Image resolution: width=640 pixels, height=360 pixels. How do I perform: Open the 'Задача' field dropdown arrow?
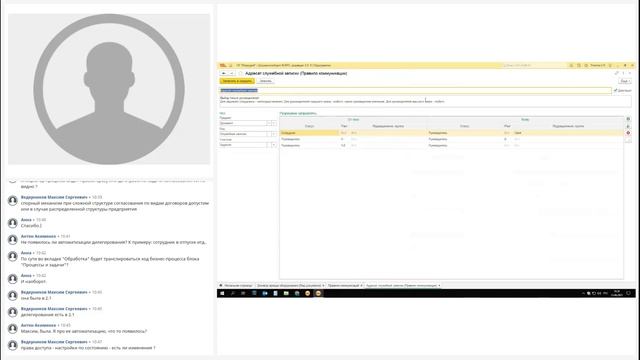[x=273, y=145]
